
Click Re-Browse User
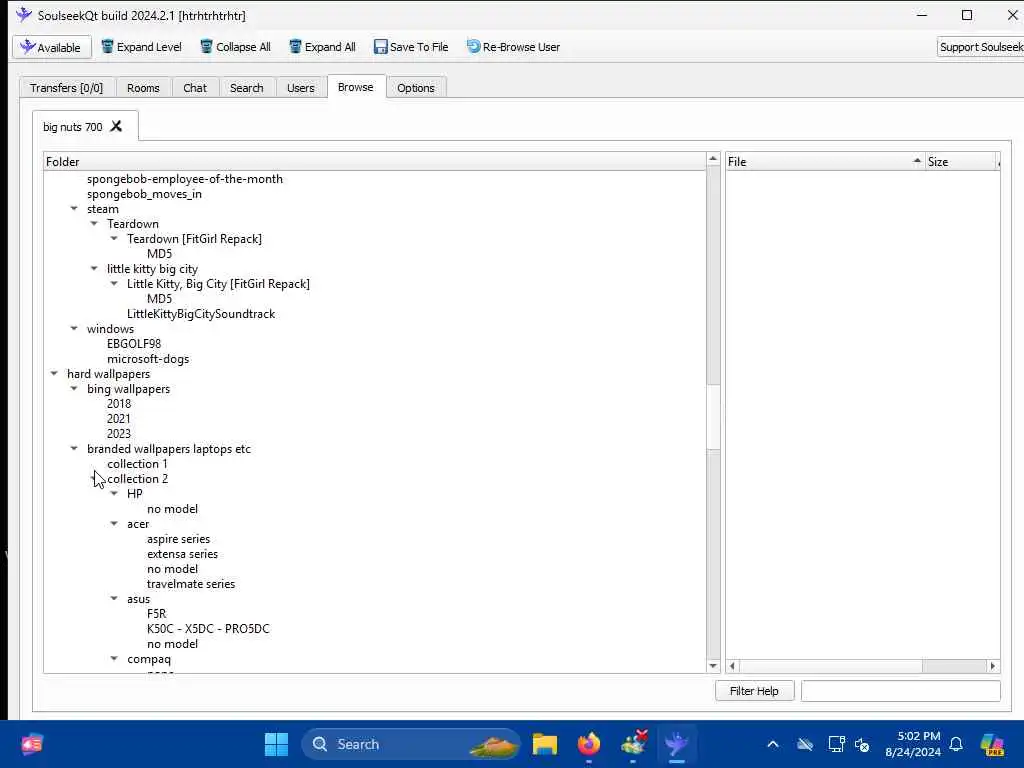(513, 47)
